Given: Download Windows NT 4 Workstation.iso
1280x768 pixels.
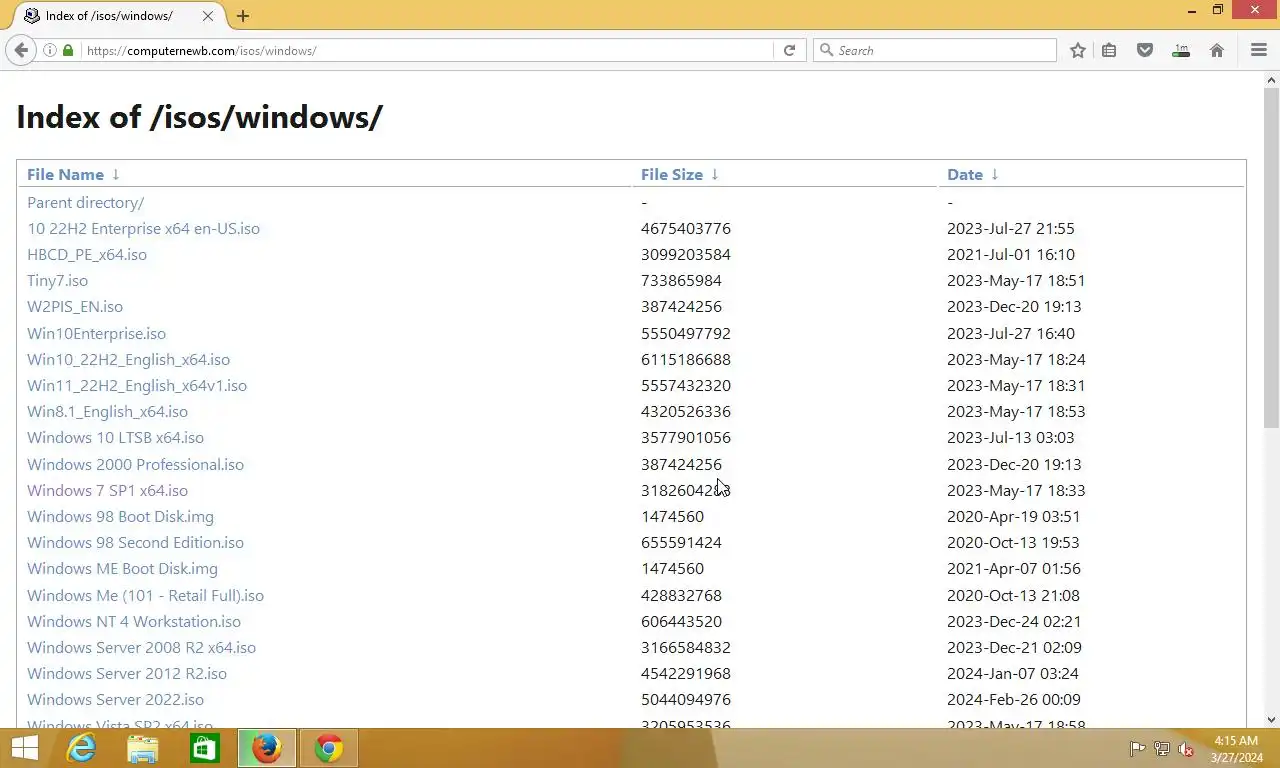Looking at the screenshot, I should [x=134, y=621].
